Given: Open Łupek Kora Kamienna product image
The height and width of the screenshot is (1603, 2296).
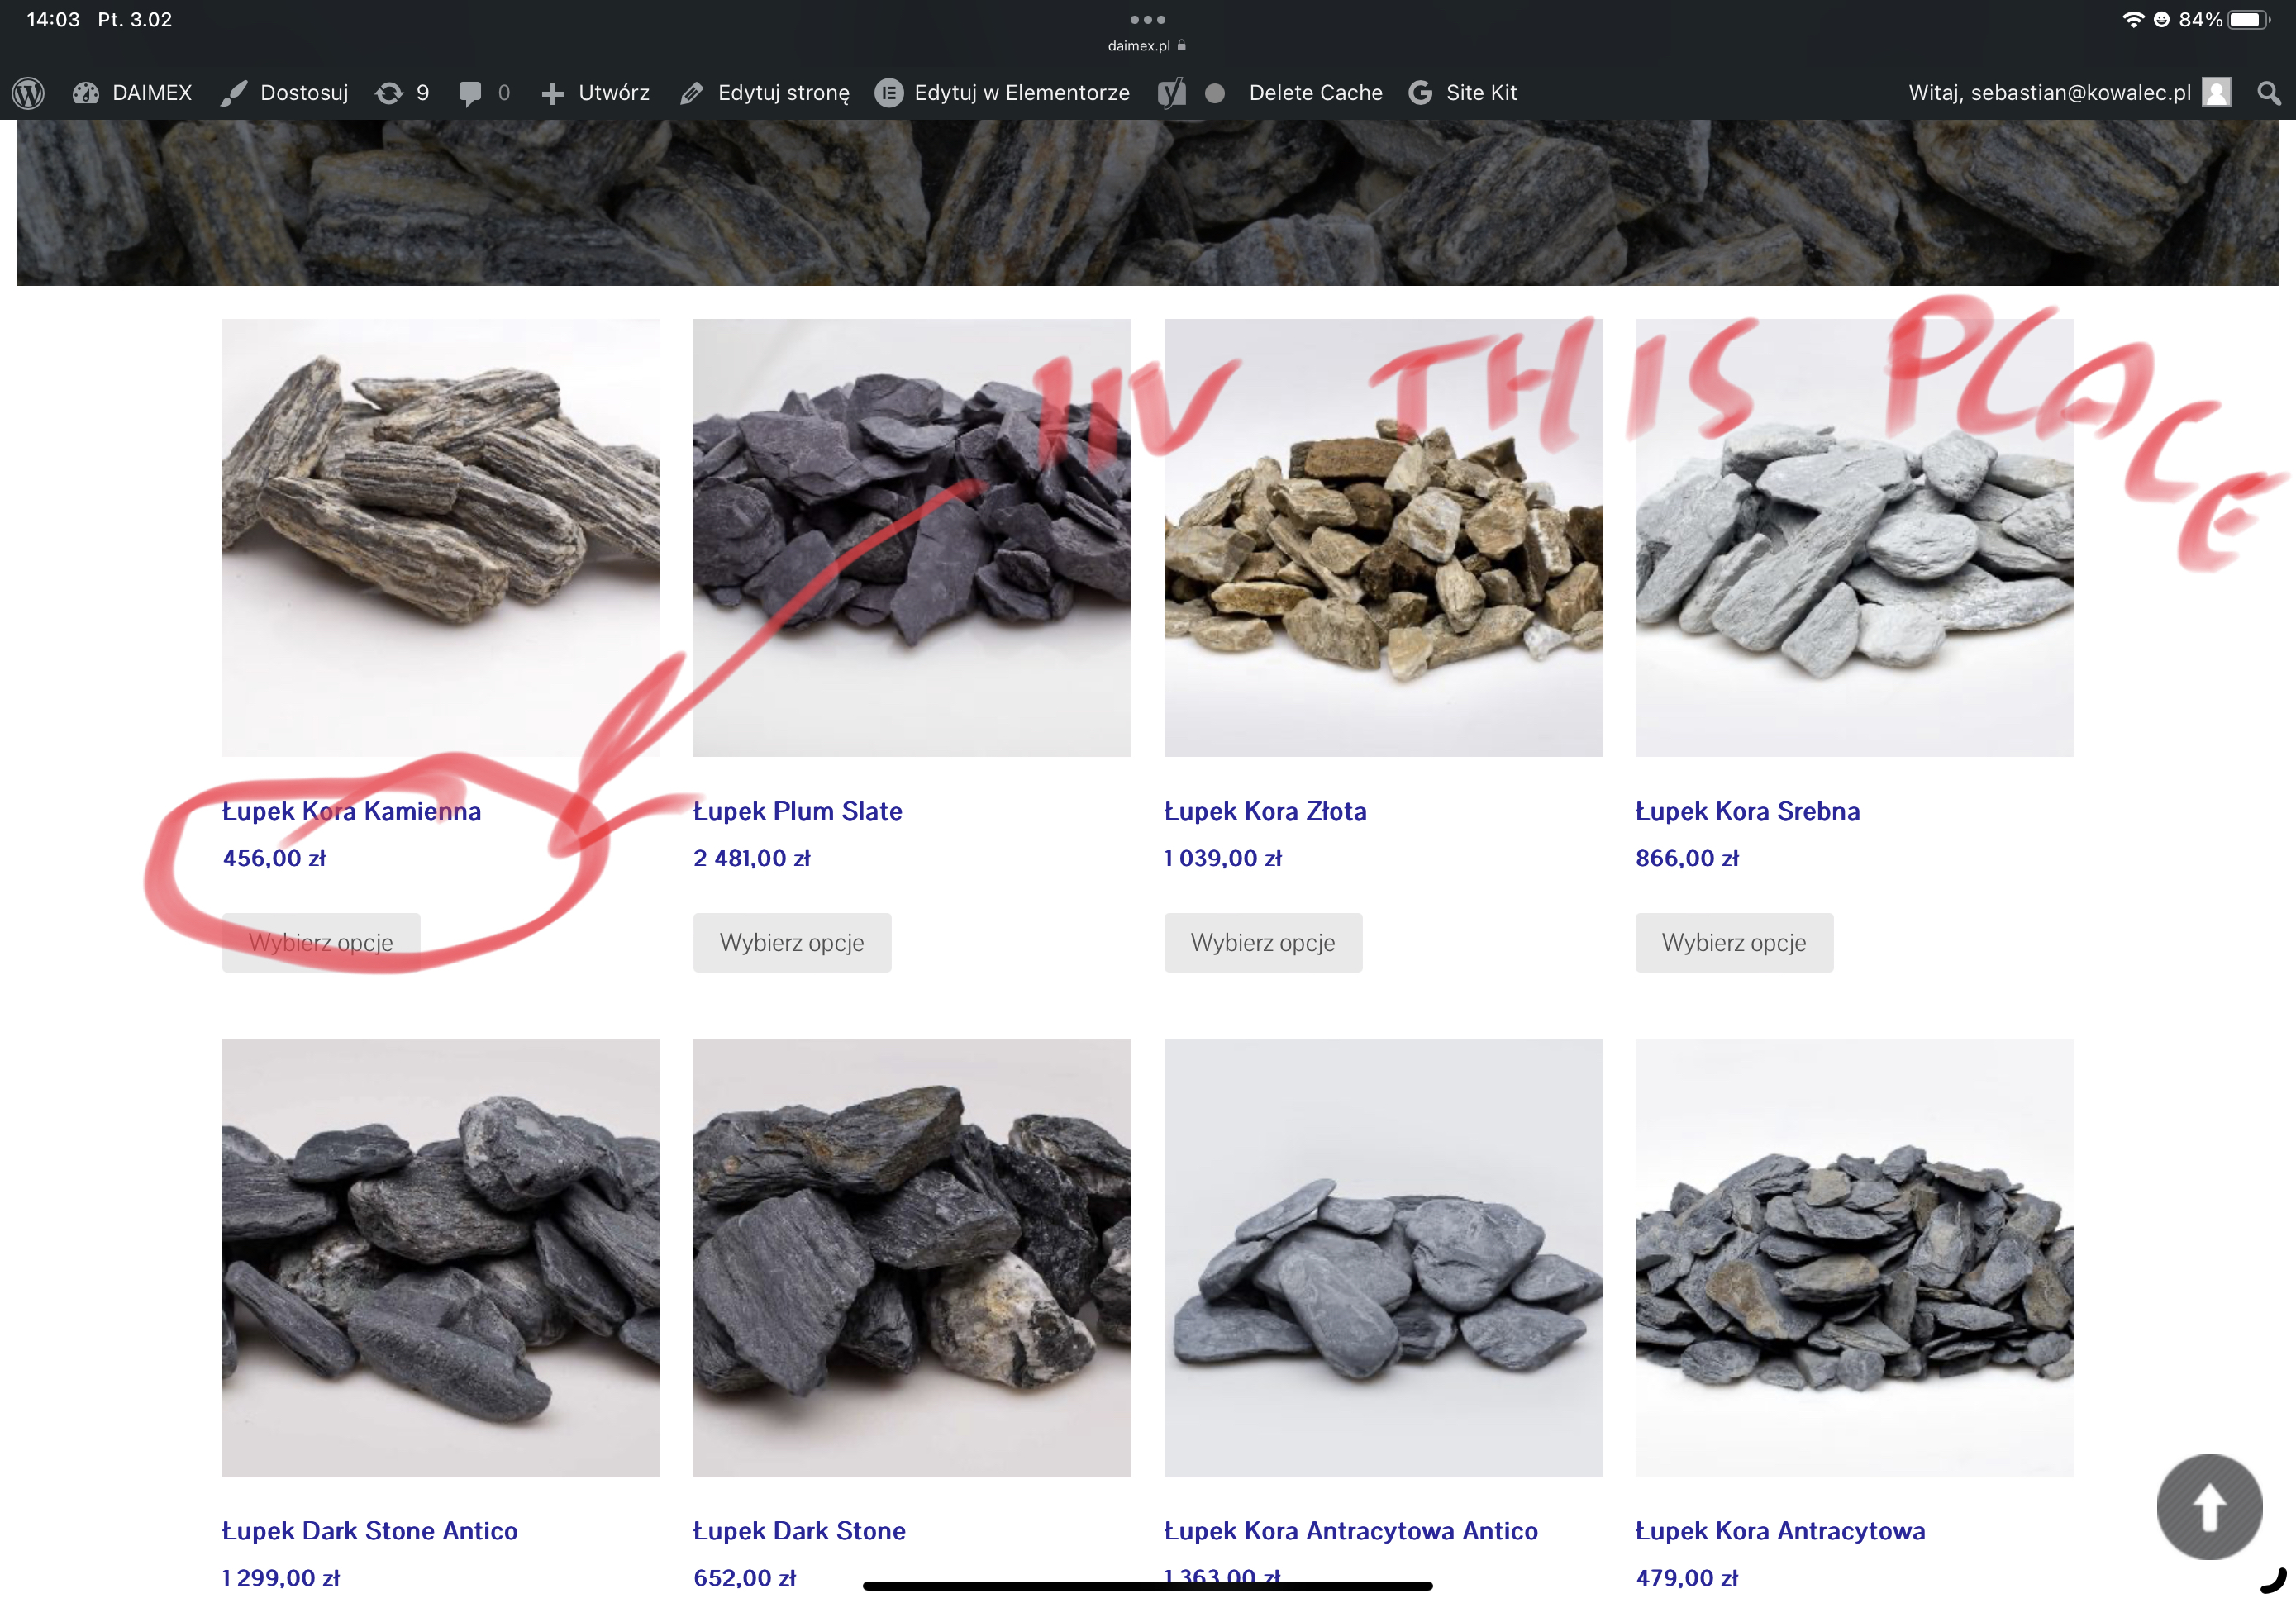Looking at the screenshot, I should 441,537.
